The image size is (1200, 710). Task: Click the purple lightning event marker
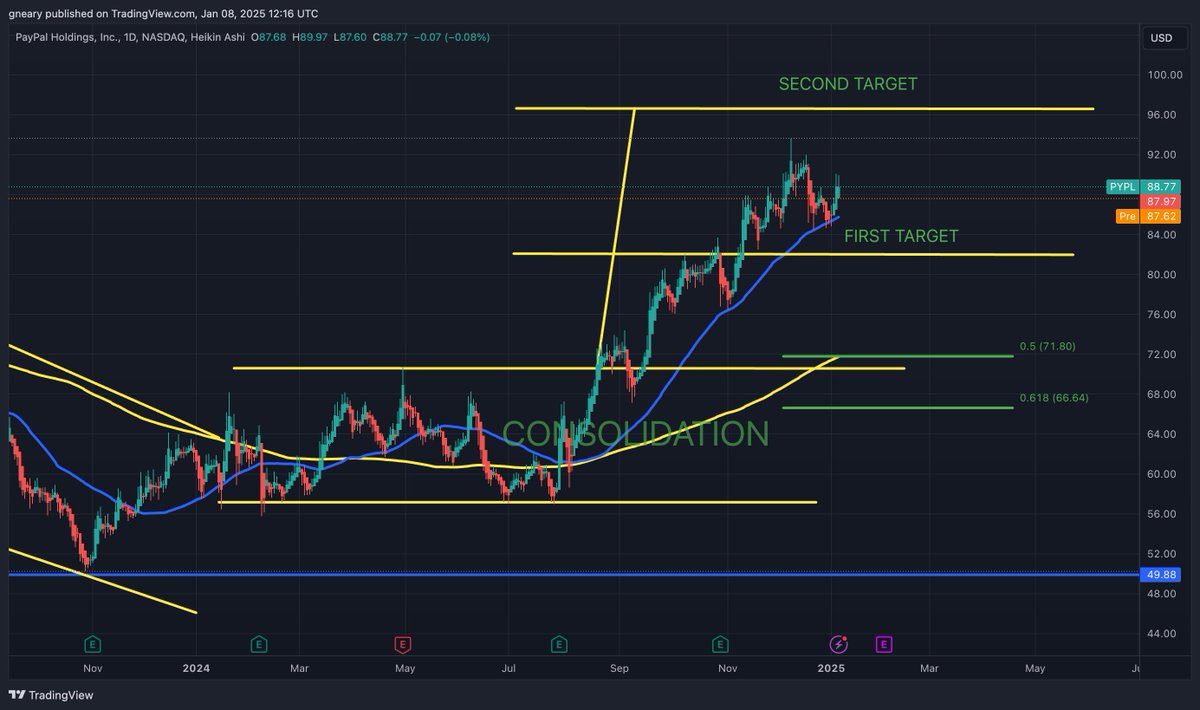839,644
